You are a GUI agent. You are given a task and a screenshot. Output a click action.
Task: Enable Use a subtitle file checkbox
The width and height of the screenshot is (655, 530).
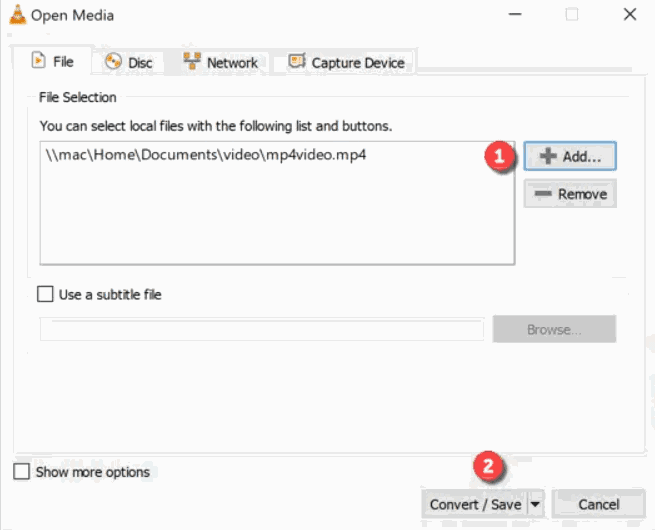pos(45,294)
